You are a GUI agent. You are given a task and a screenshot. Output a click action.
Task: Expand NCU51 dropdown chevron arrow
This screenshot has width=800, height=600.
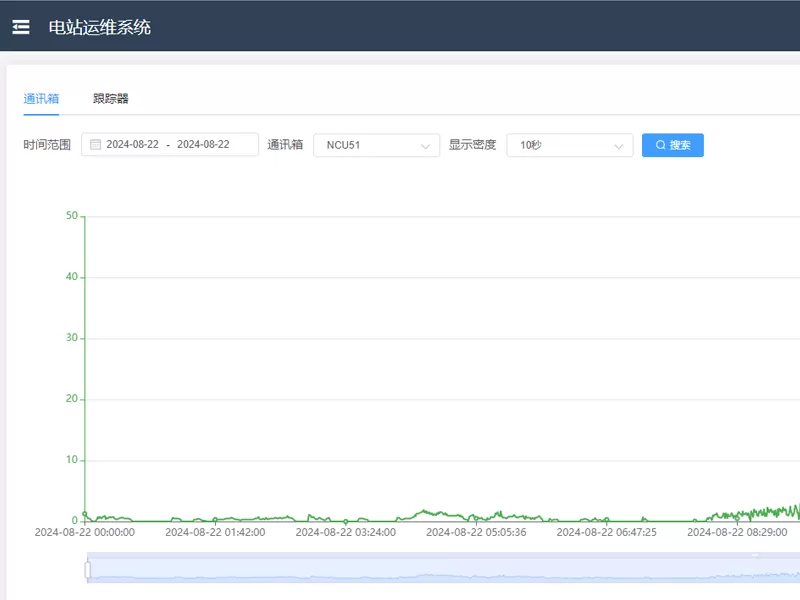425,146
